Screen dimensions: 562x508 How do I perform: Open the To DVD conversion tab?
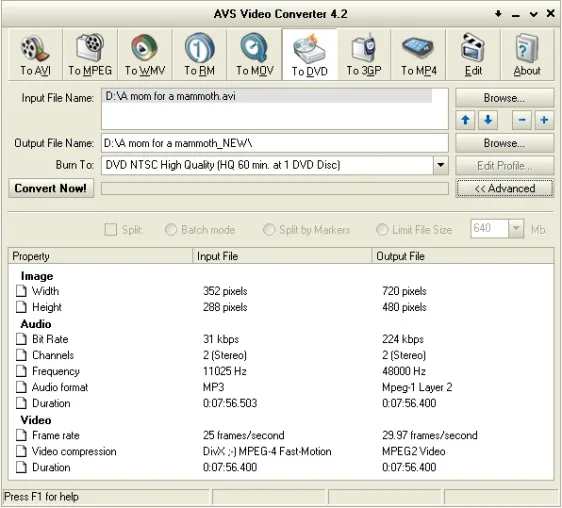310,54
